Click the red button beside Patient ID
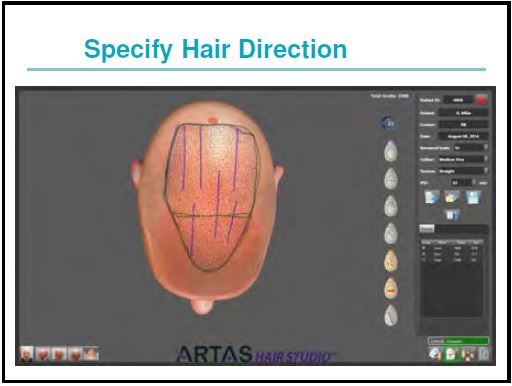Viewport: 512px width, 386px height. click(x=481, y=100)
